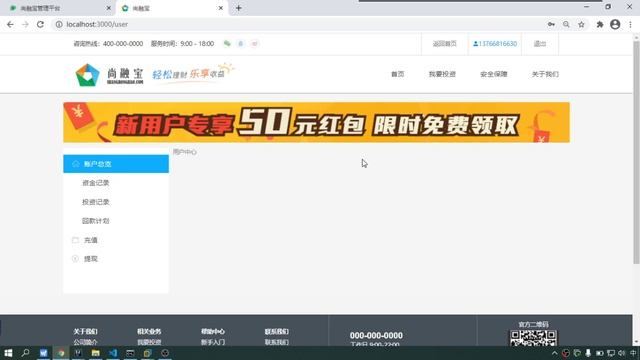The width and height of the screenshot is (640, 360).
Task: Reload the page with refresh icon
Action: tap(40, 24)
